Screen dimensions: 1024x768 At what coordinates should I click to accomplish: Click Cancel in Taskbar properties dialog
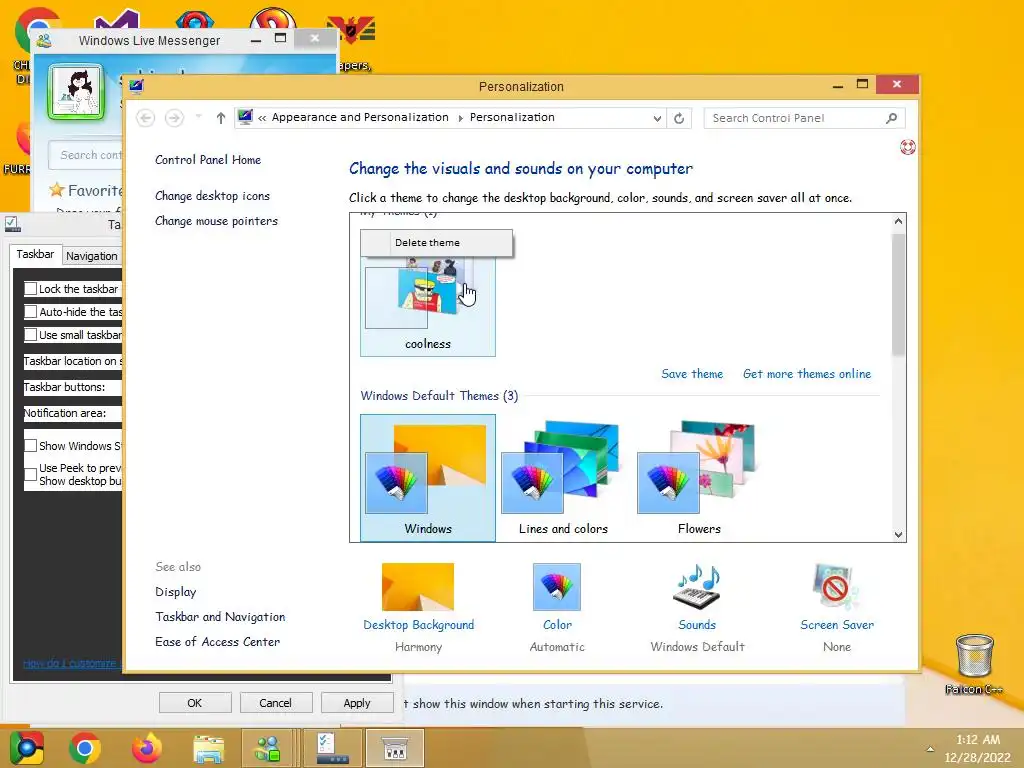coord(276,703)
